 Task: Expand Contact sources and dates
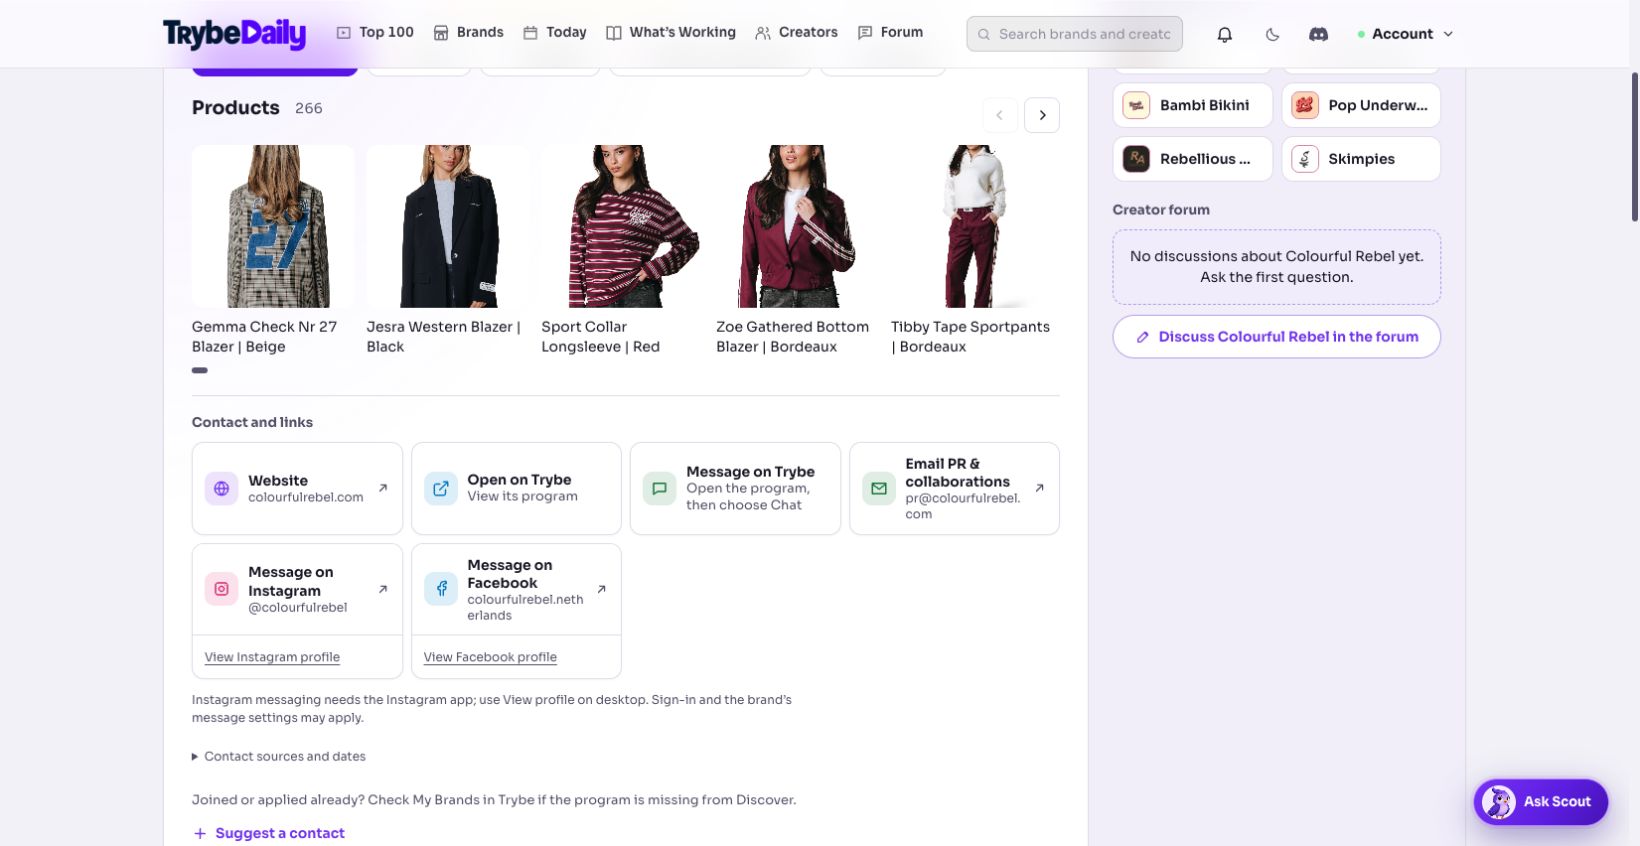[279, 757]
